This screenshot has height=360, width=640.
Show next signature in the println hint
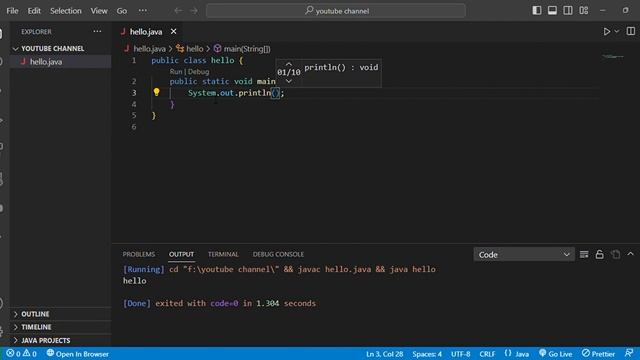tap(289, 81)
